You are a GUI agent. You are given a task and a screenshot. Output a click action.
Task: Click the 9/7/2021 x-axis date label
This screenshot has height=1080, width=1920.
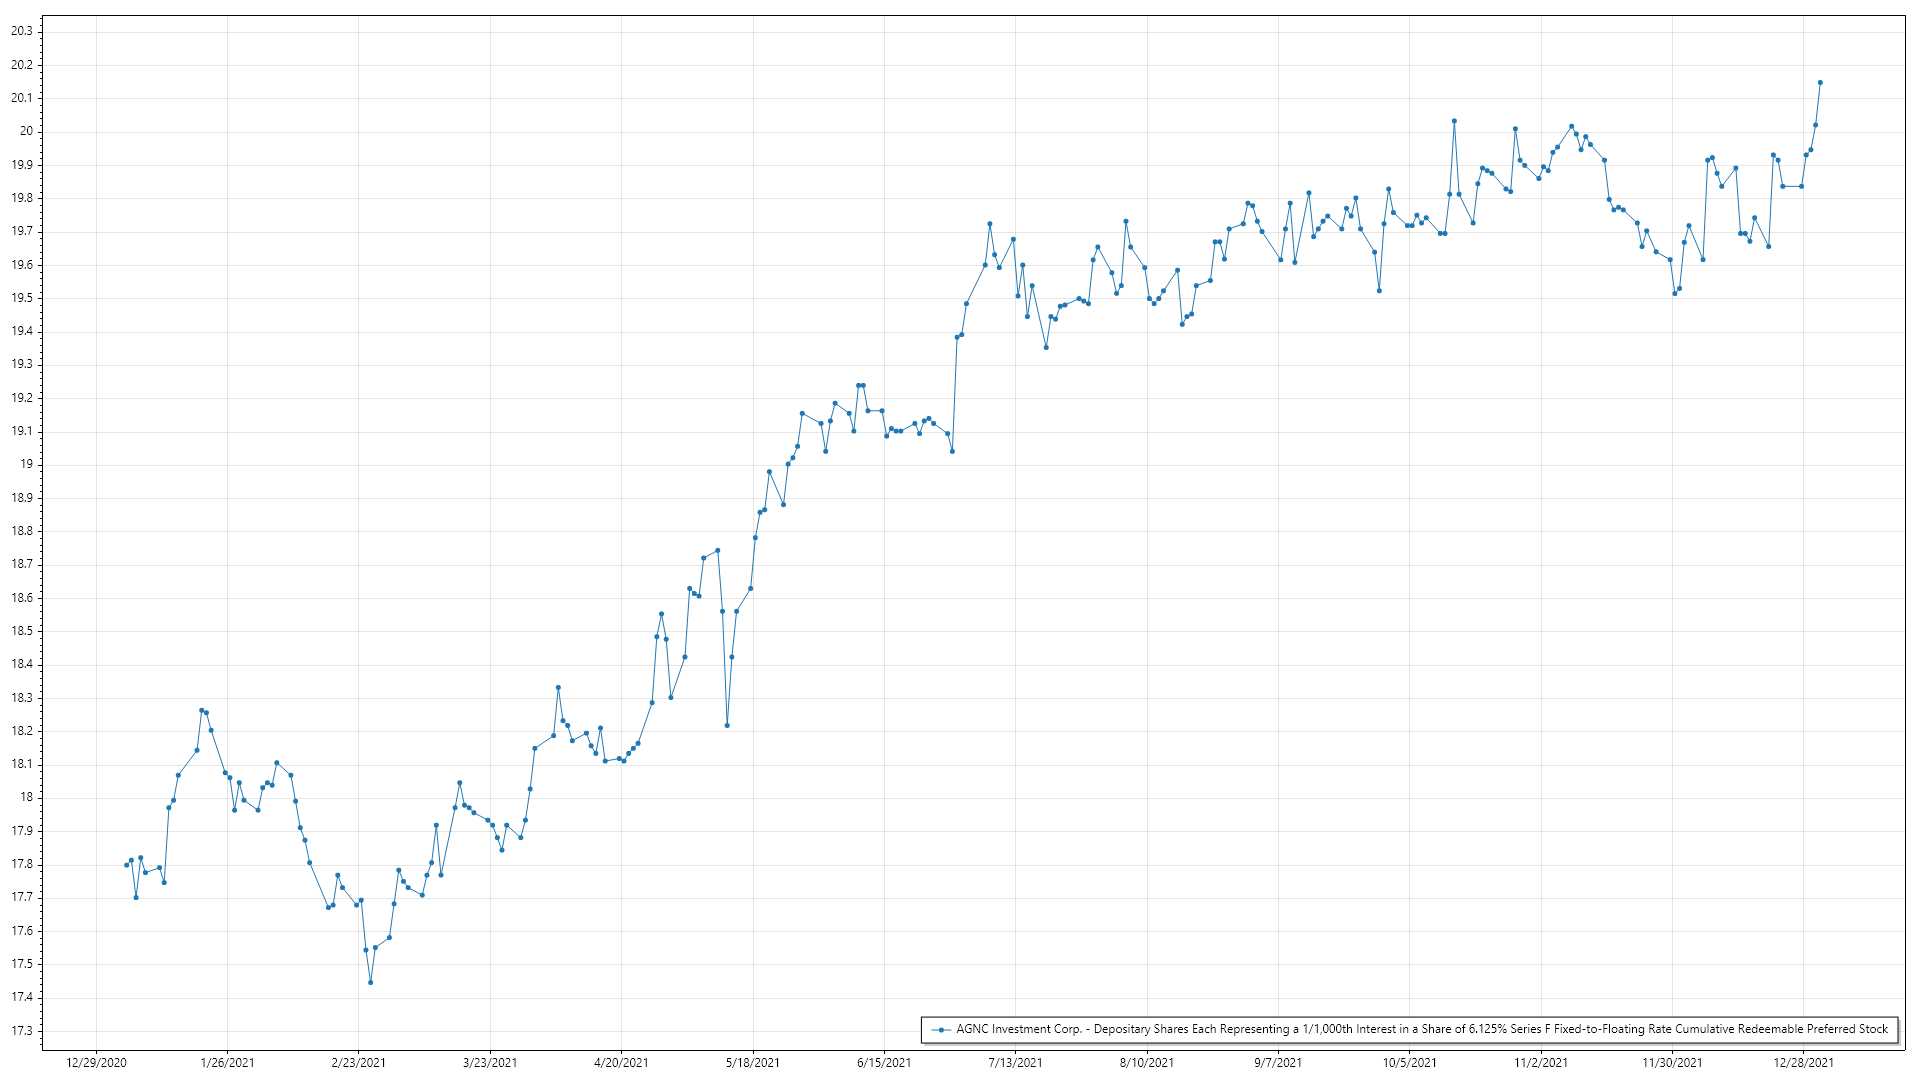coord(1278,1062)
